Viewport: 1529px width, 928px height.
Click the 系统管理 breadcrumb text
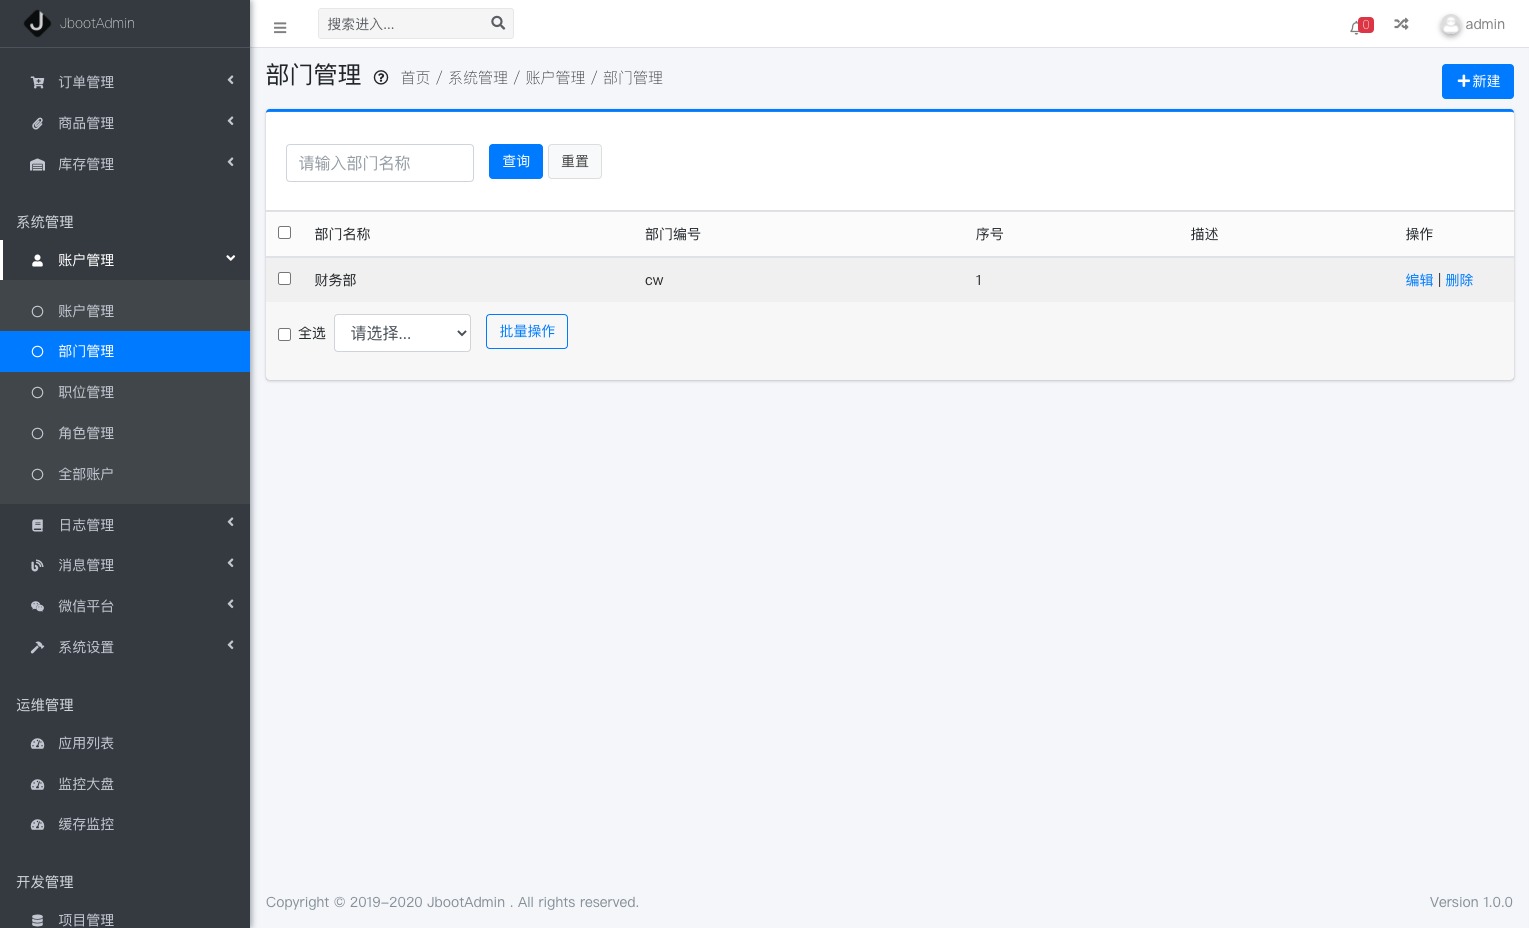point(478,78)
